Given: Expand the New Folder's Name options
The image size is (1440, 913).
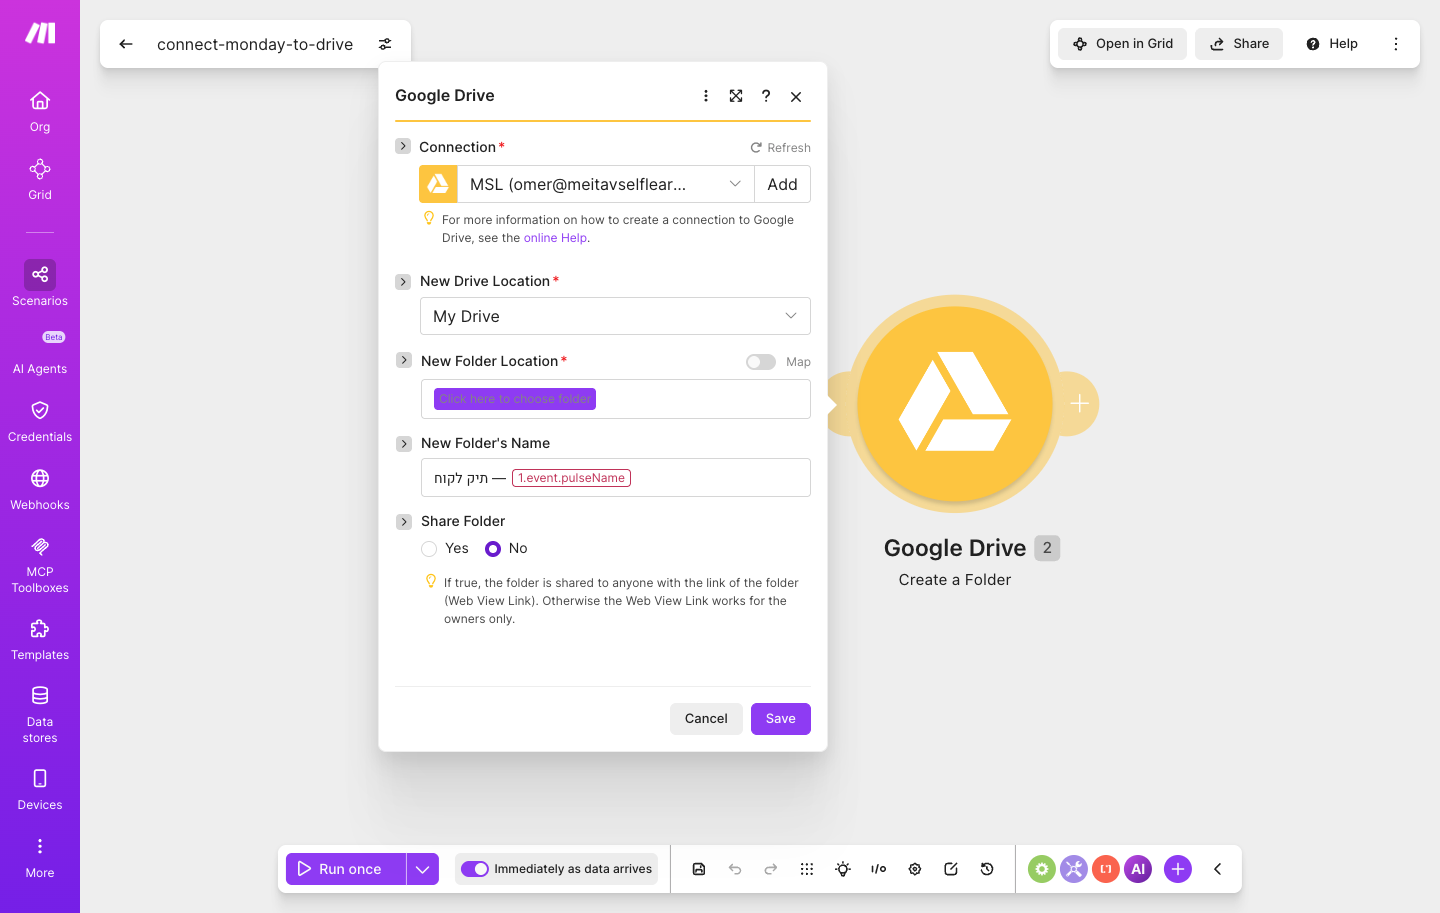Looking at the screenshot, I should (404, 443).
